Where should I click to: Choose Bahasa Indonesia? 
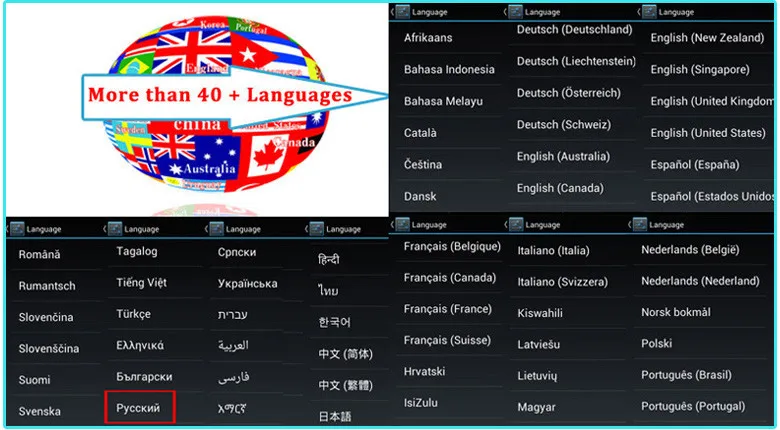click(x=450, y=69)
